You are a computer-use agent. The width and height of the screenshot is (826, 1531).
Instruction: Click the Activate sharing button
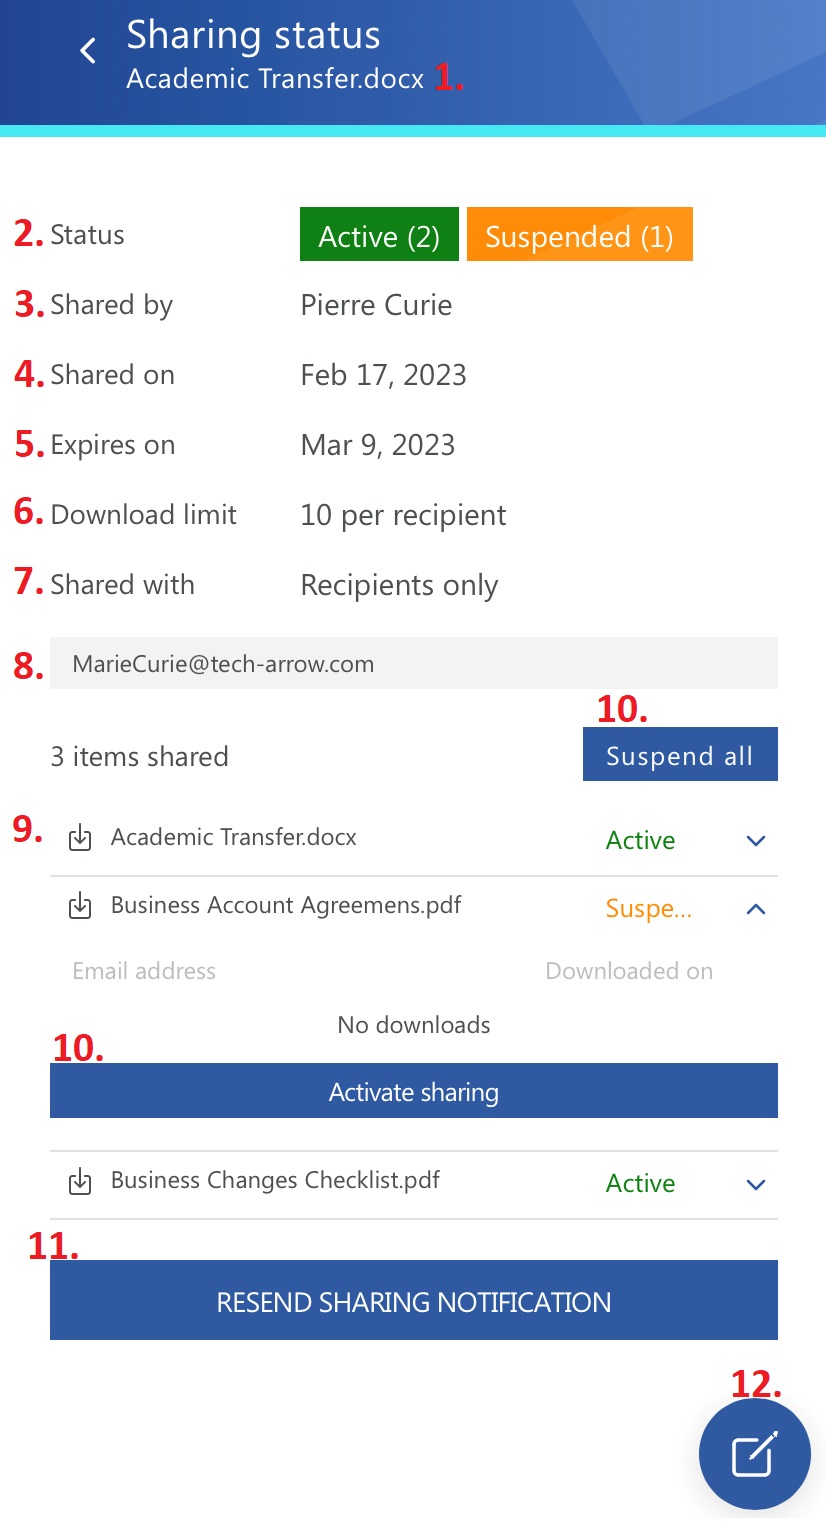coord(414,1091)
